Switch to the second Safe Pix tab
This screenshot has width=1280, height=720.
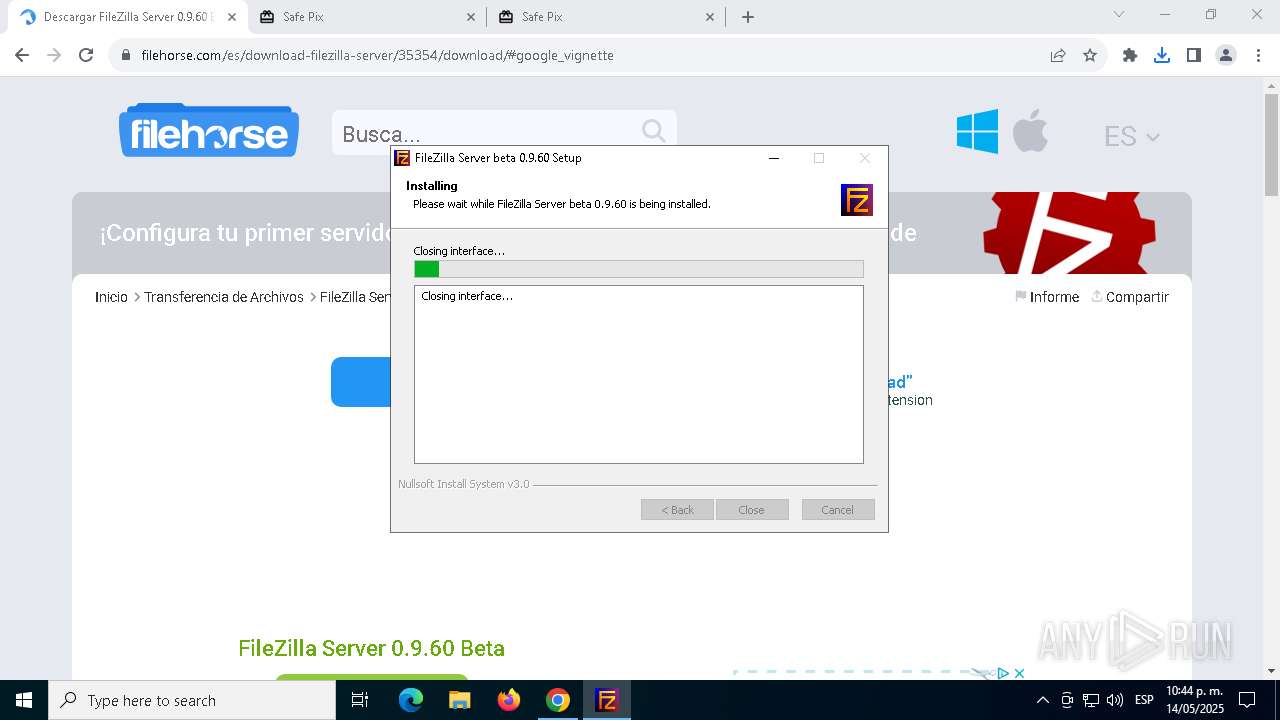pyautogui.click(x=366, y=17)
